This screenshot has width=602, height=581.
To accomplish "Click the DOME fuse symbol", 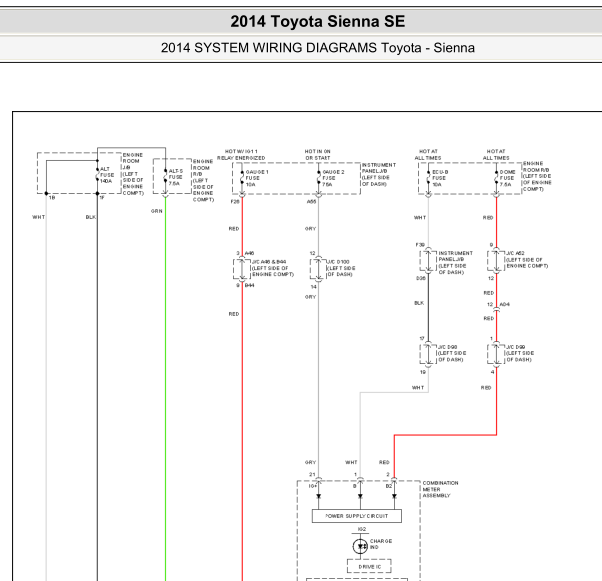I will point(496,177).
